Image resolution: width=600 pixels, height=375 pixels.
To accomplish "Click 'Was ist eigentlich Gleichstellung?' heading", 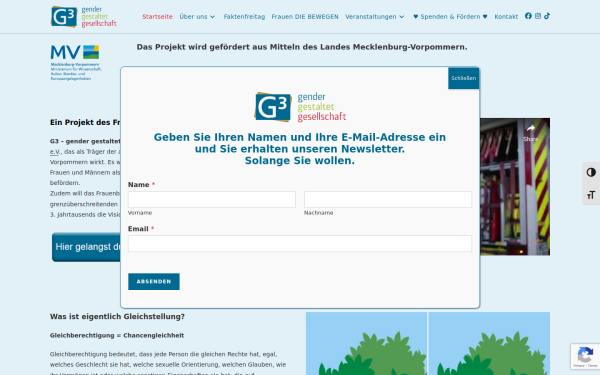I will (117, 316).
